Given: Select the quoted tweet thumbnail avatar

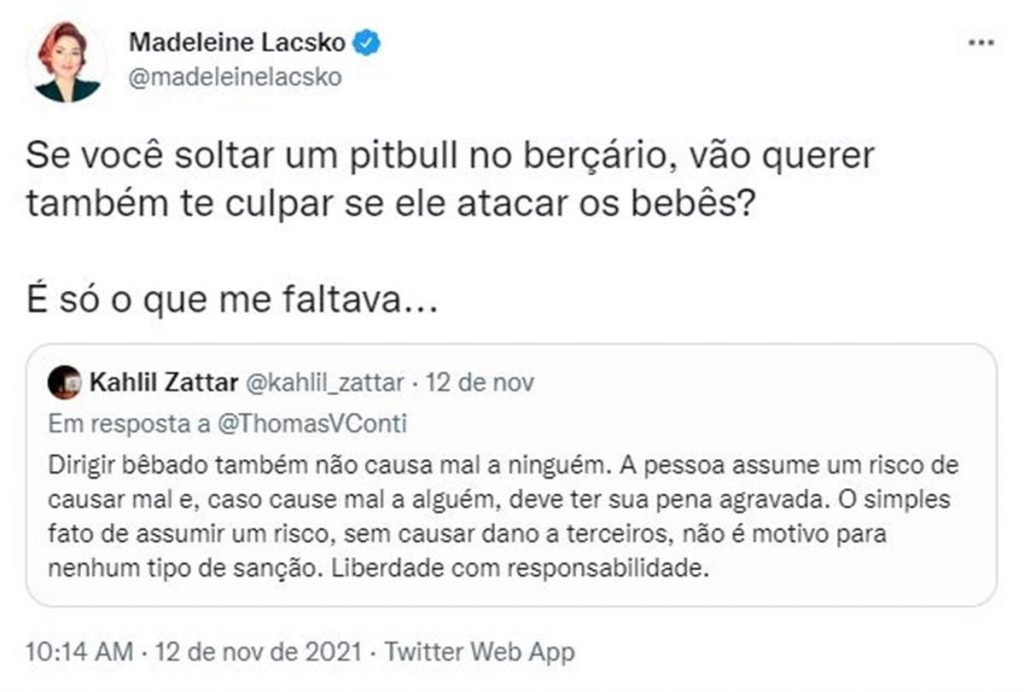Looking at the screenshot, I should tap(65, 378).
